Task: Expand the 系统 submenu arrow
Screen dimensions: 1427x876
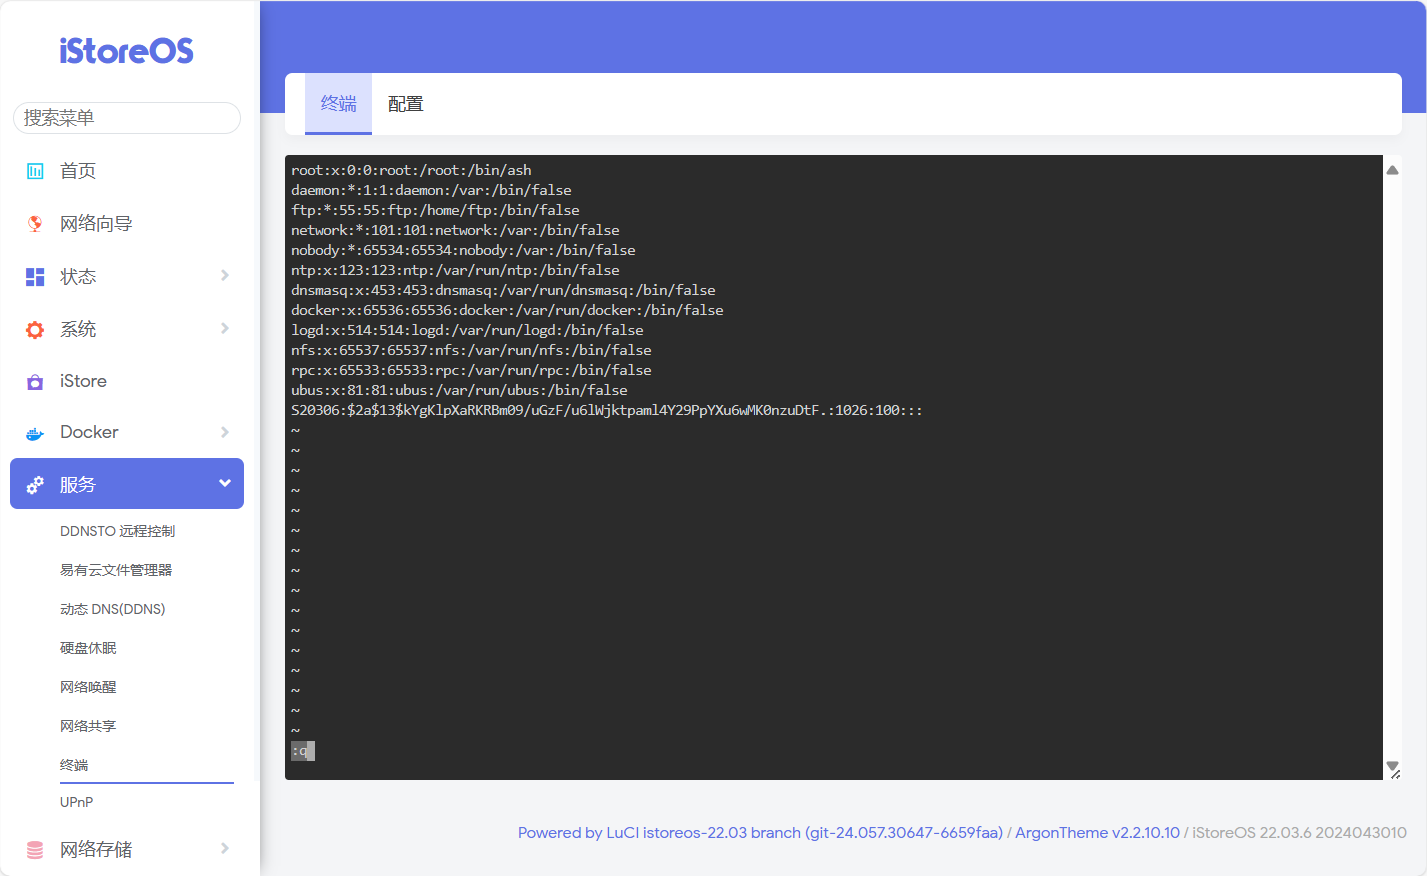Action: (x=225, y=329)
